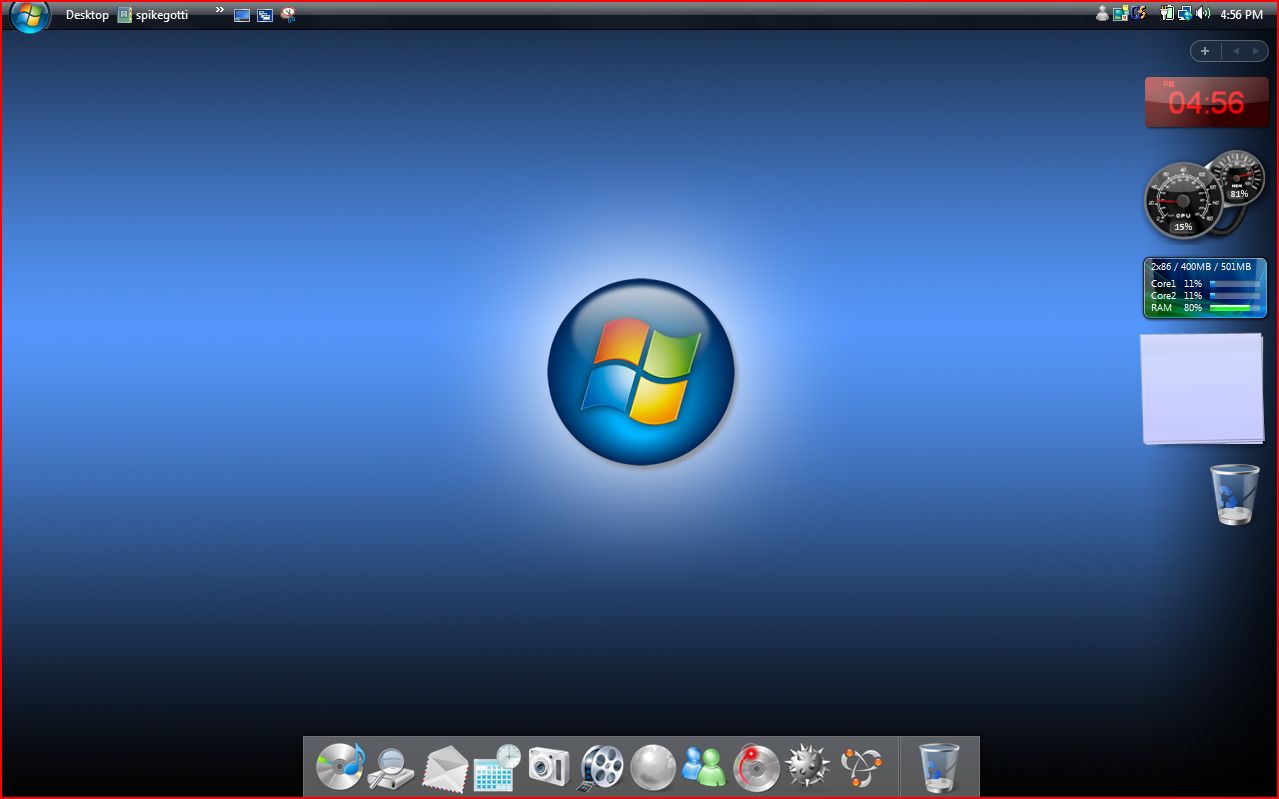Click the sidebar previous page arrow
Viewport: 1279px width, 799px height.
tap(1235, 51)
